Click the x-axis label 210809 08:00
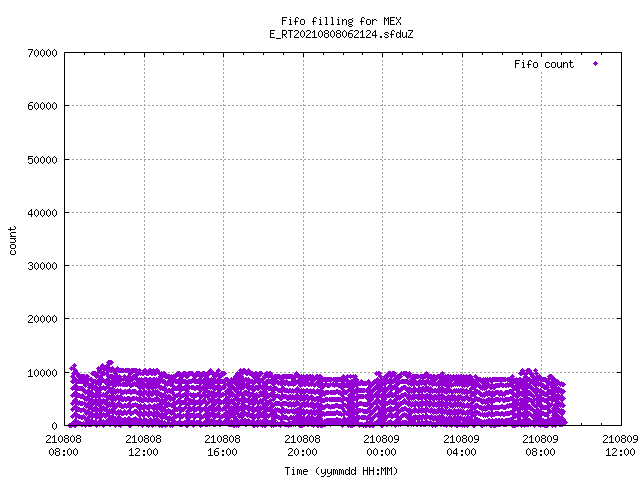The width and height of the screenshot is (640, 480). pyautogui.click(x=541, y=446)
